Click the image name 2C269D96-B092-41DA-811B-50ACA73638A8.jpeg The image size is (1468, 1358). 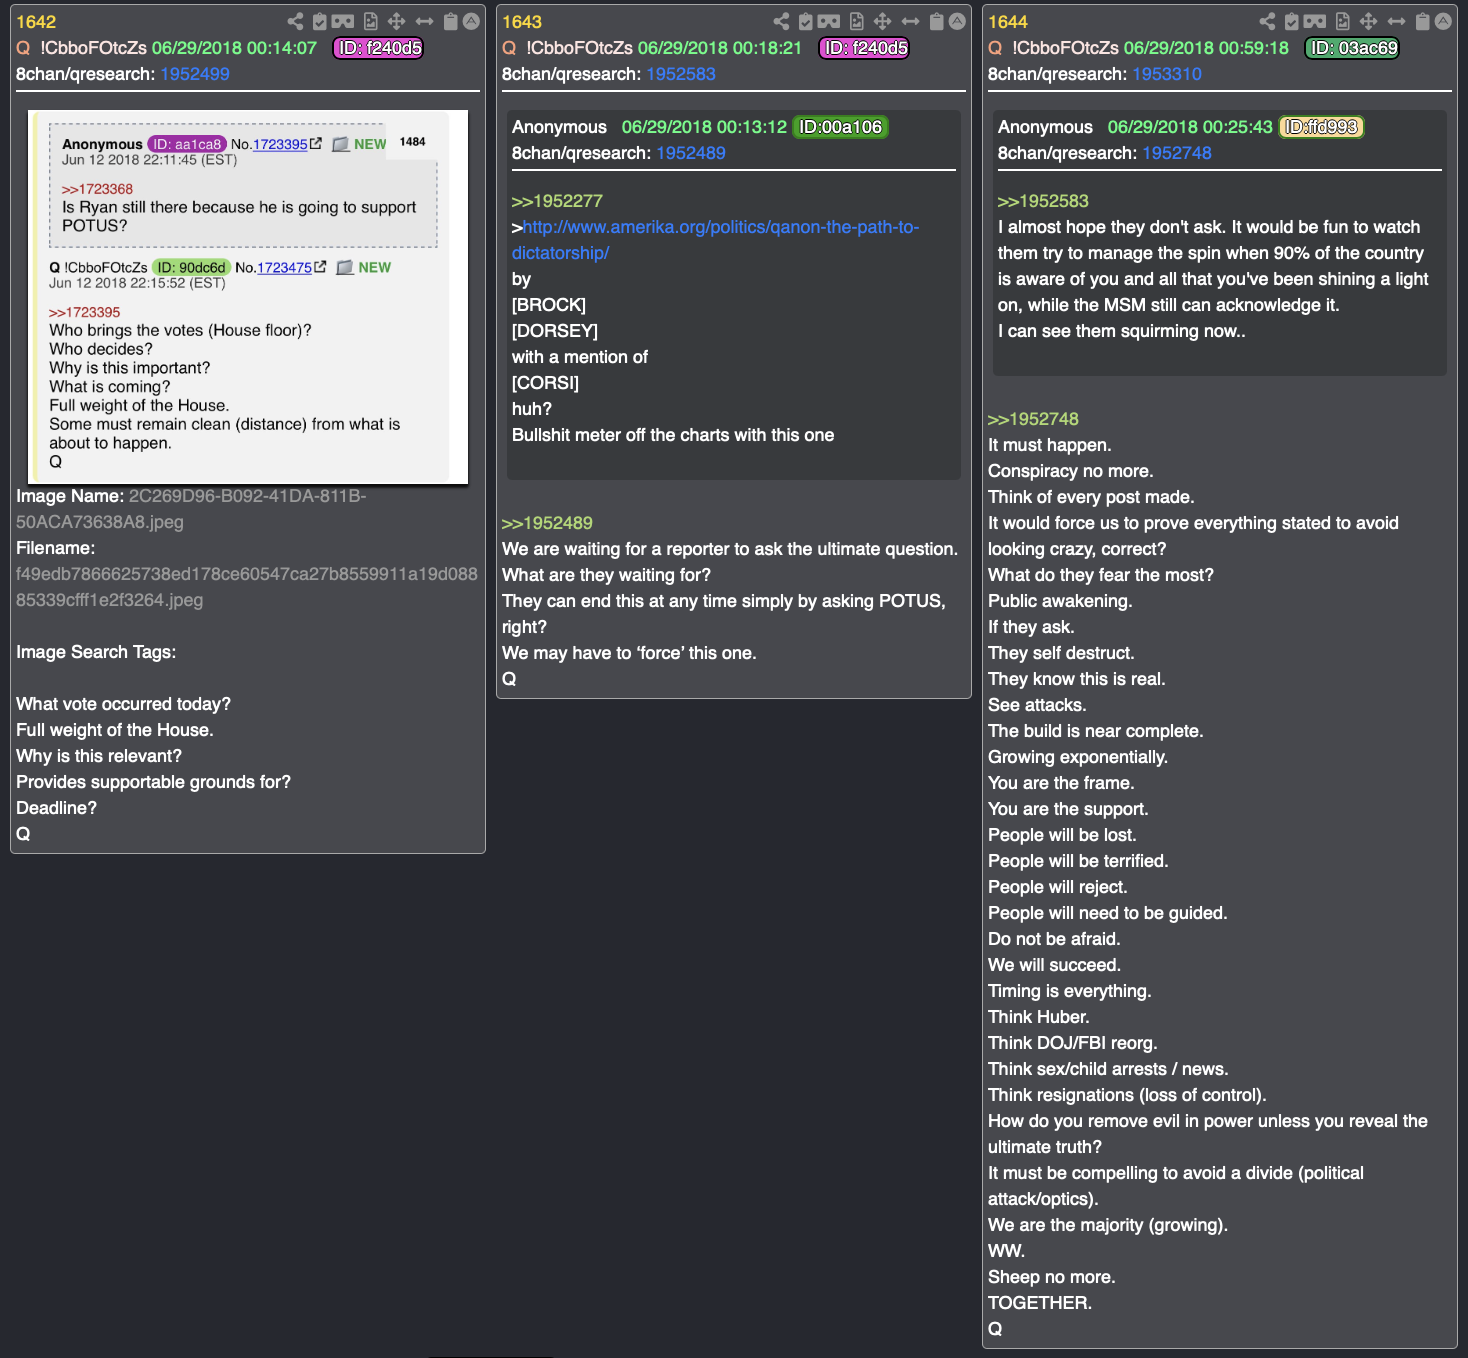point(191,509)
